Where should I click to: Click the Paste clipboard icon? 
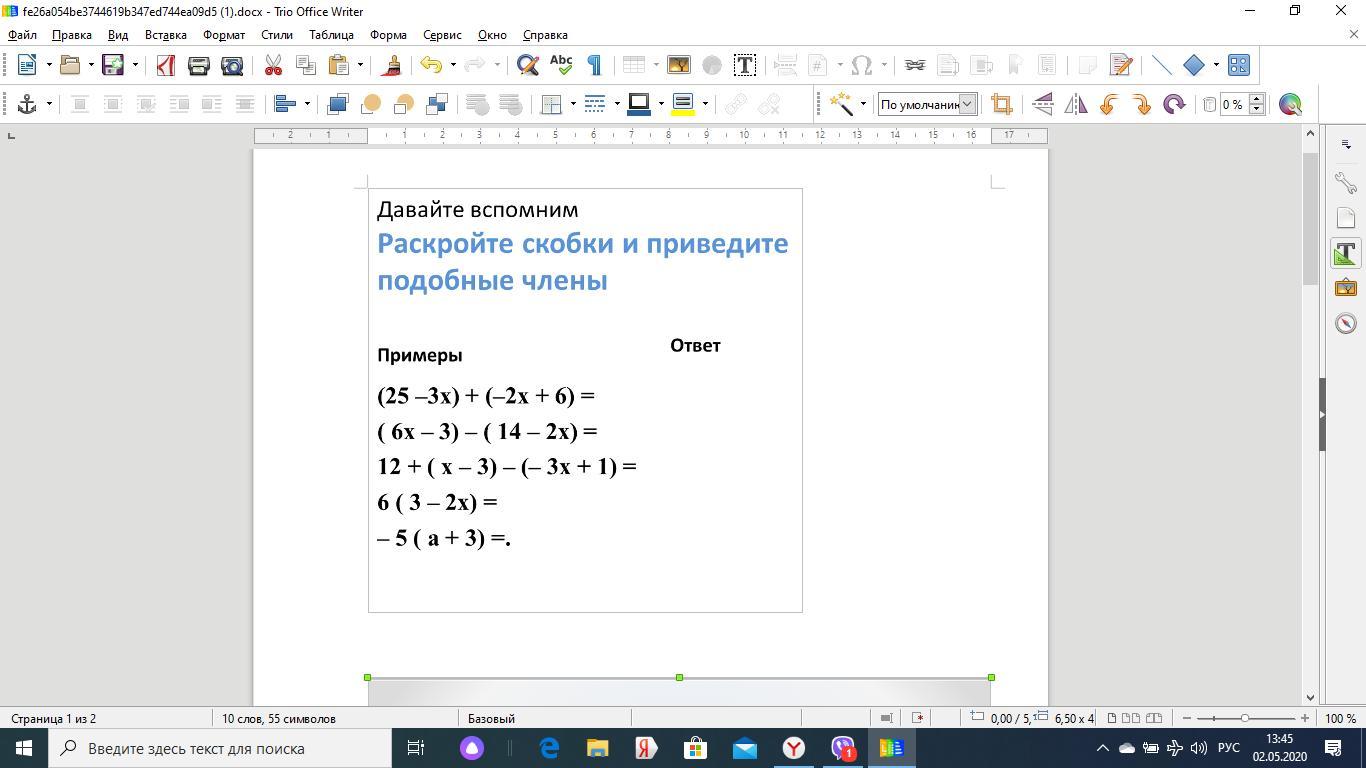338,65
